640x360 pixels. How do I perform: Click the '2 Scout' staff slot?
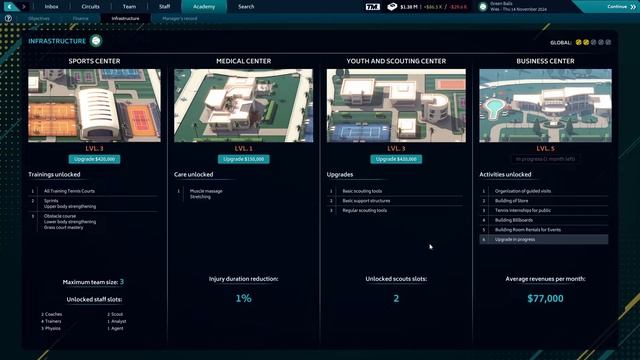(x=115, y=314)
